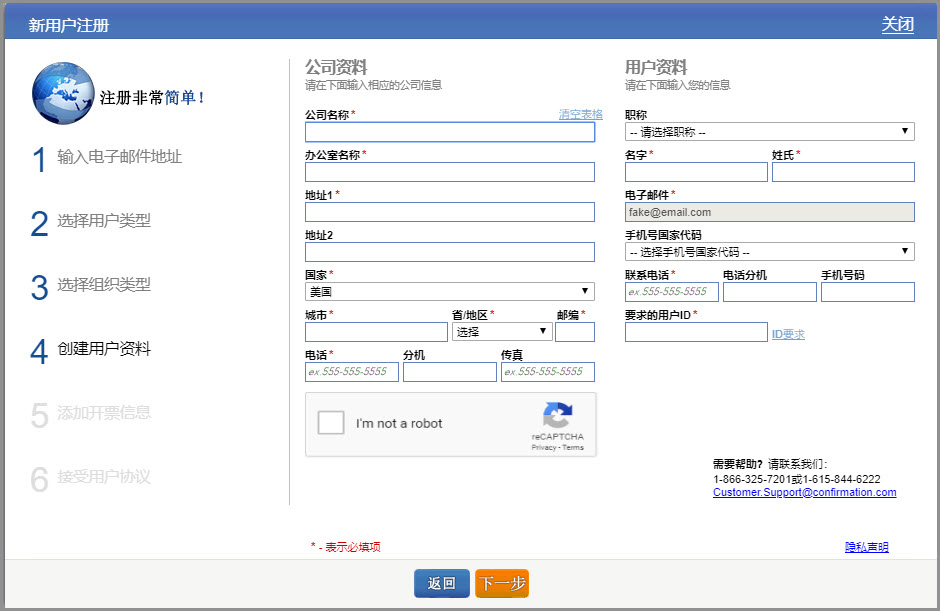Click the 下一步 next button
Screen dimensions: 940x611
[501, 584]
